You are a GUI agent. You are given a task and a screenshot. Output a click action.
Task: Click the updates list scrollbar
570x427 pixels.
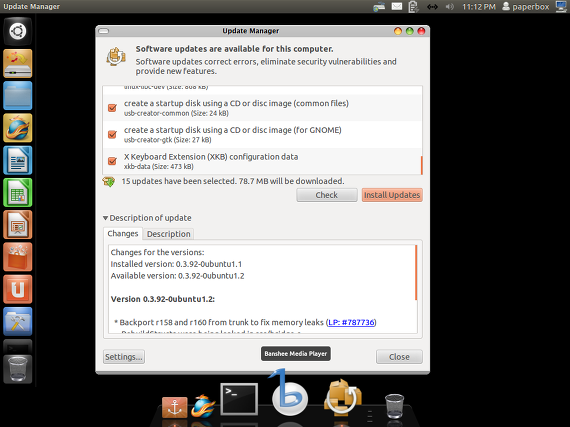click(421, 165)
